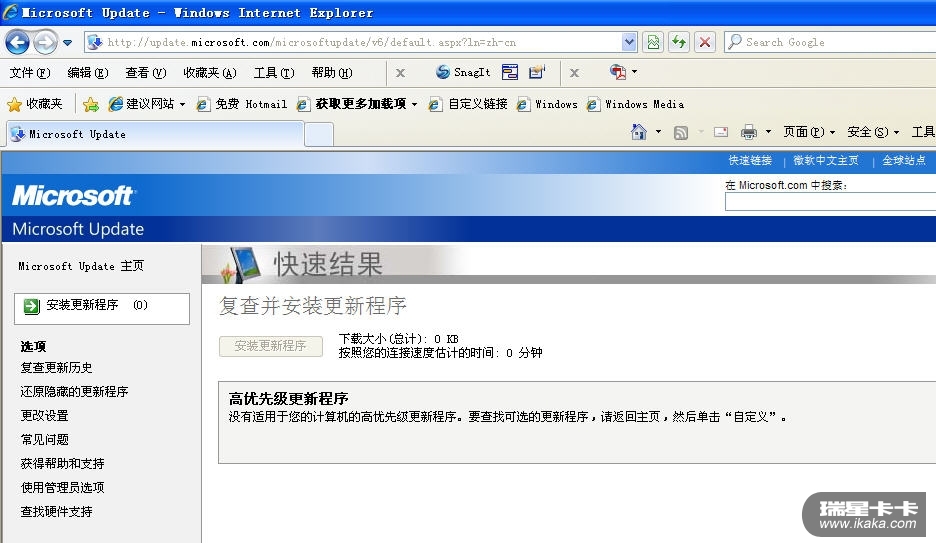Open the Windows favorite link
The width and height of the screenshot is (936, 543).
point(547,104)
